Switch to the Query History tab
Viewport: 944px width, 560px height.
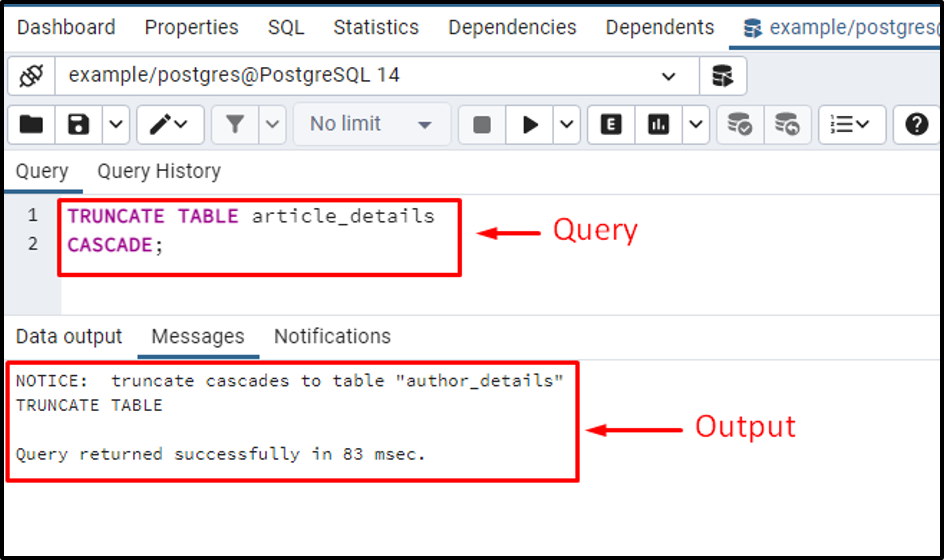pyautogui.click(x=159, y=172)
